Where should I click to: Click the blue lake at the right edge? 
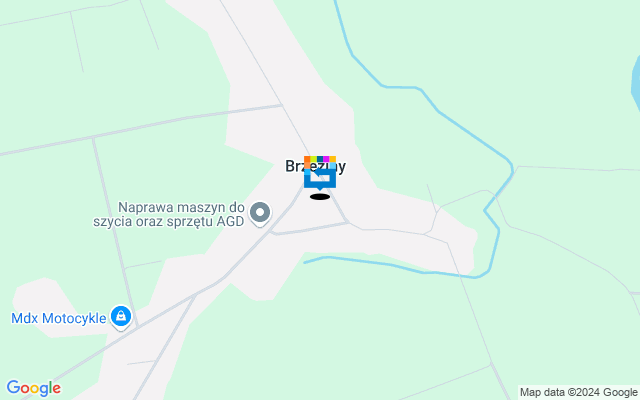click(636, 84)
